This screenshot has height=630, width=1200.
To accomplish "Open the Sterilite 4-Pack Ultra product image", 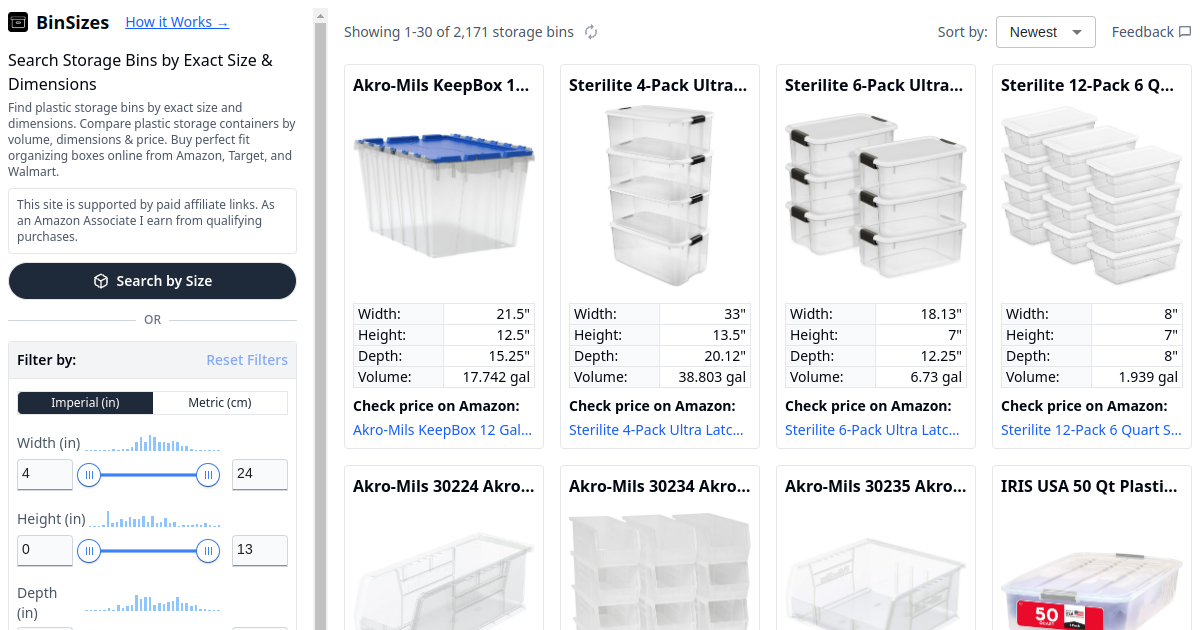I will 660,195.
